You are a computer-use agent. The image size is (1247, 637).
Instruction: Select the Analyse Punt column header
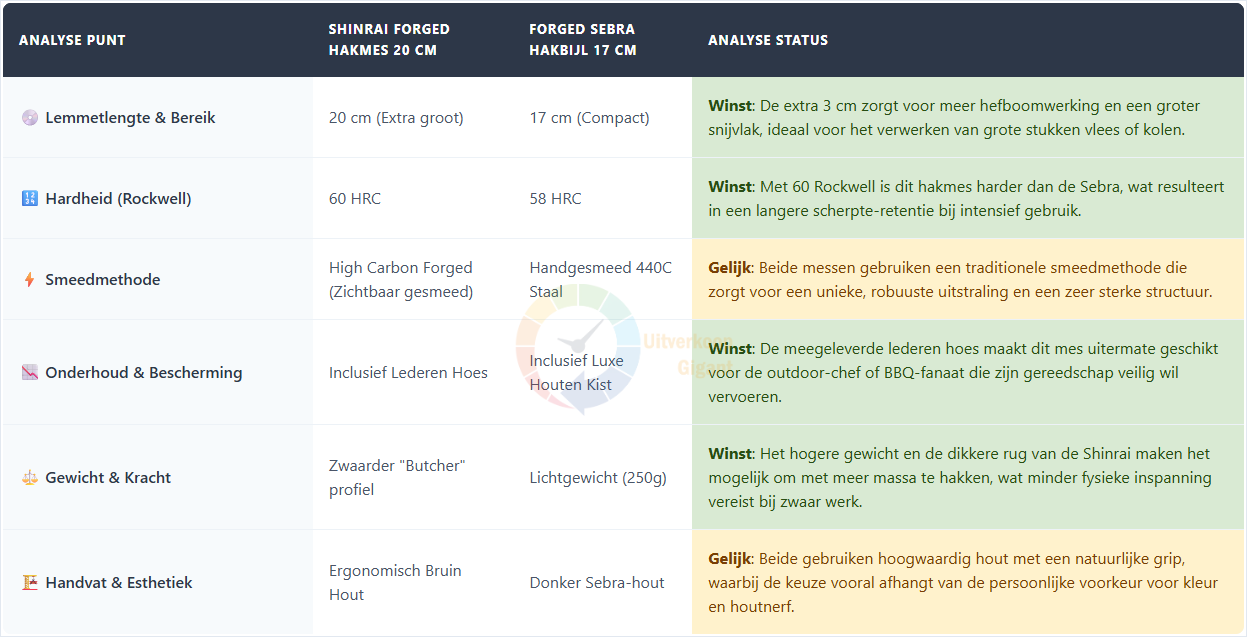pos(72,41)
